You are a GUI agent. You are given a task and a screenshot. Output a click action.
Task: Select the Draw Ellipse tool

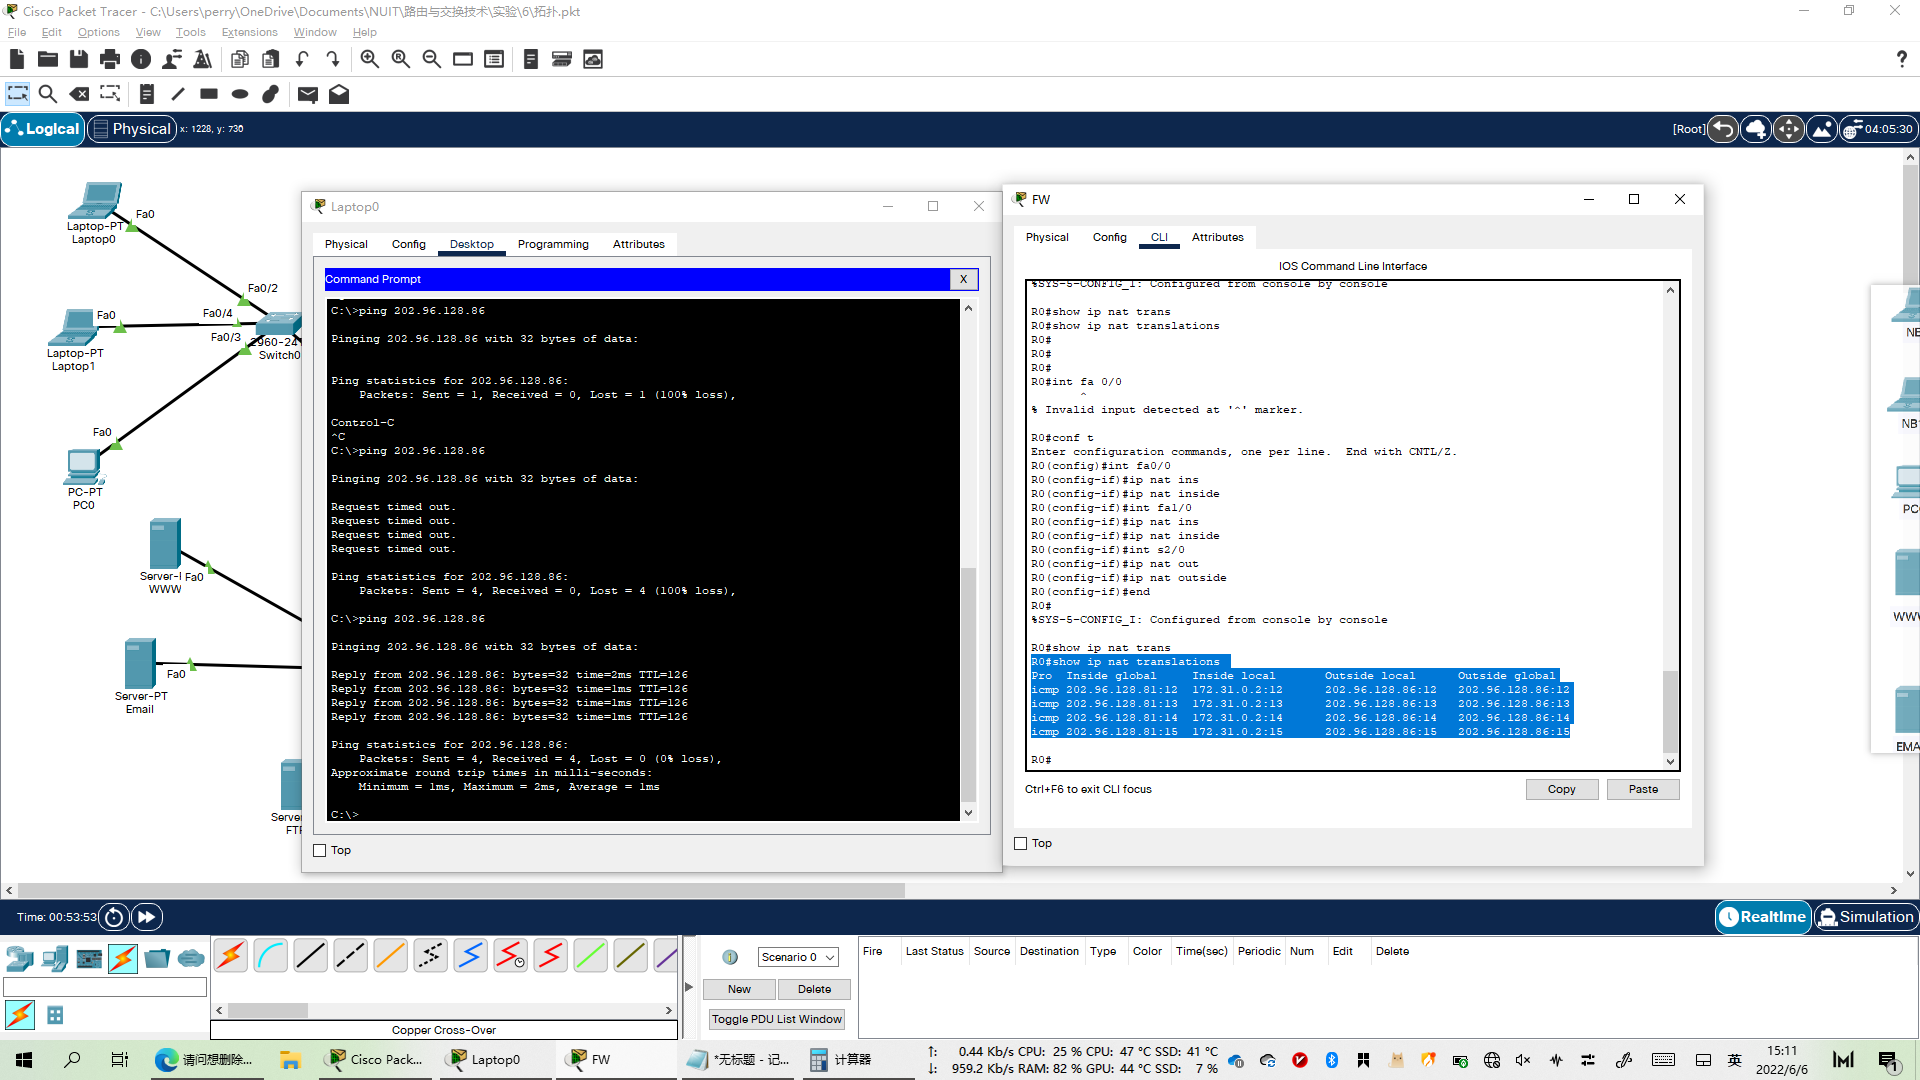click(240, 94)
